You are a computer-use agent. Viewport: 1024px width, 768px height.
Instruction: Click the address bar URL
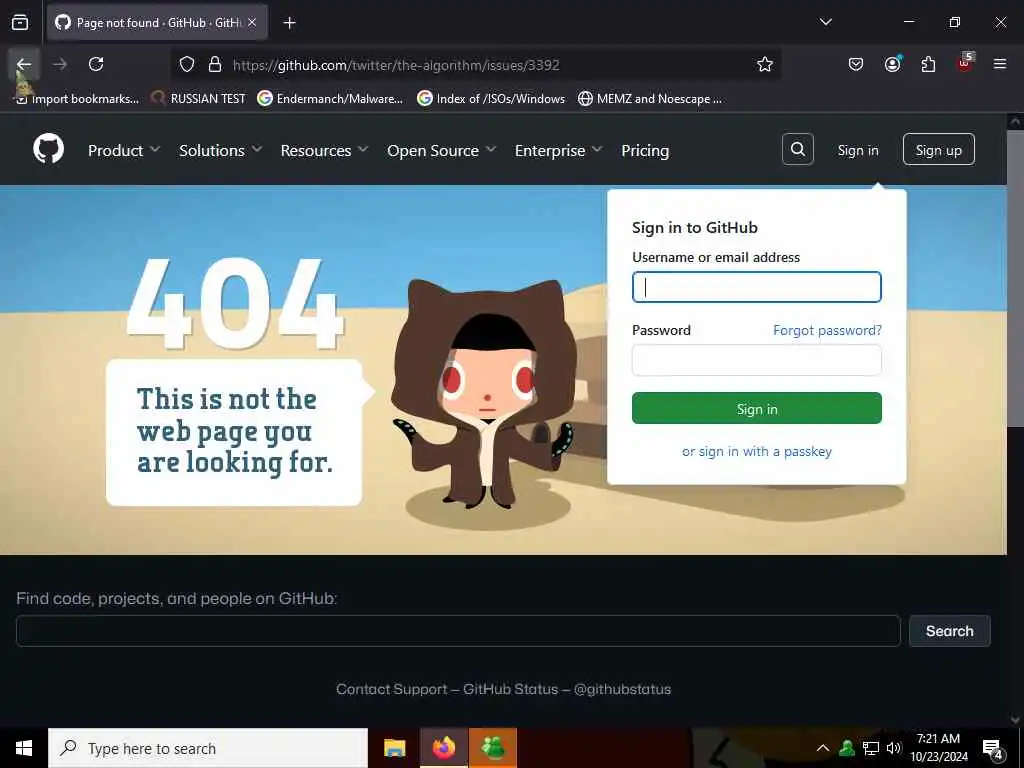396,65
